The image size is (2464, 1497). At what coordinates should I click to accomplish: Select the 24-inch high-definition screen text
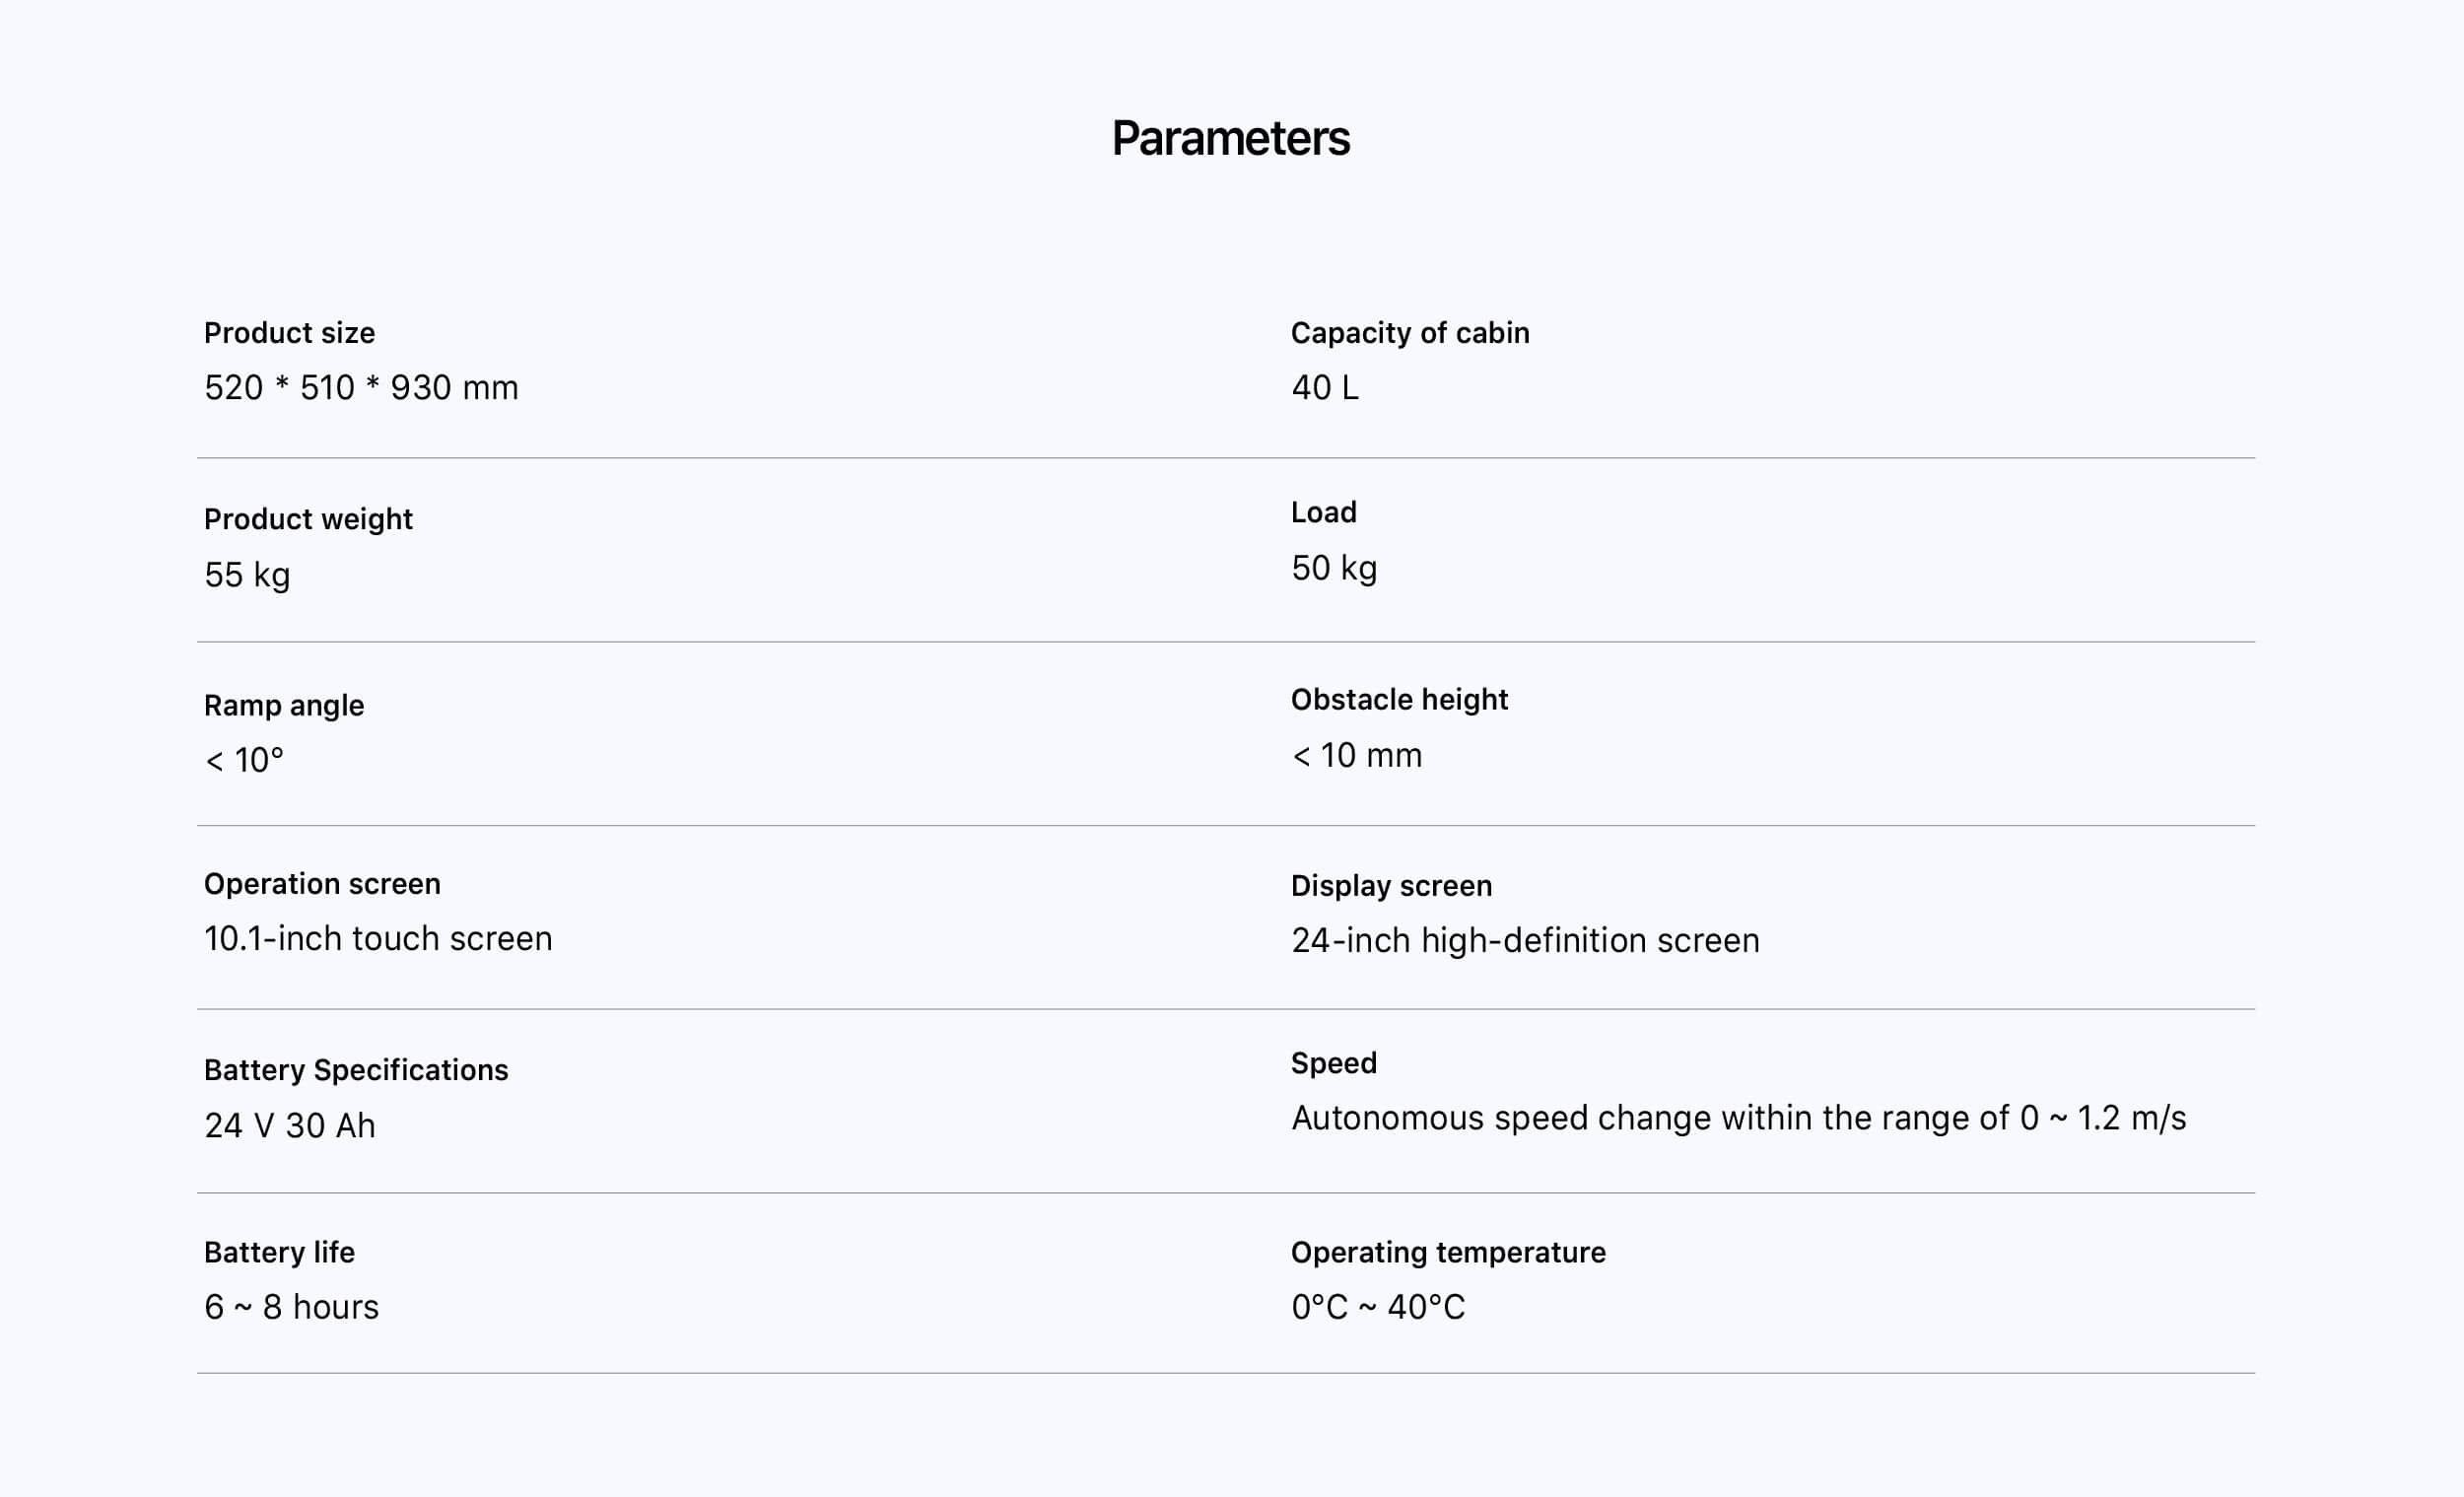[x=1524, y=941]
